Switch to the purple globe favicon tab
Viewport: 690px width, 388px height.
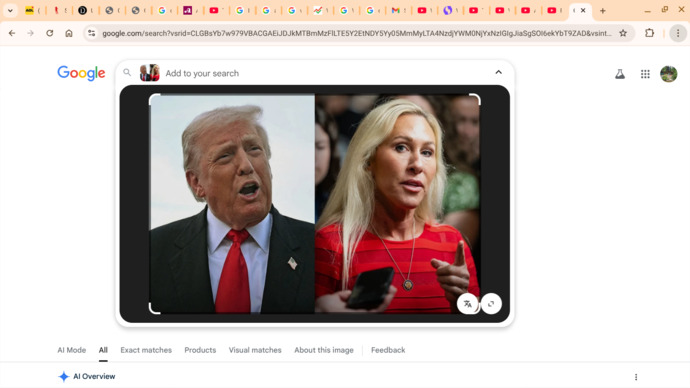pyautogui.click(x=448, y=11)
